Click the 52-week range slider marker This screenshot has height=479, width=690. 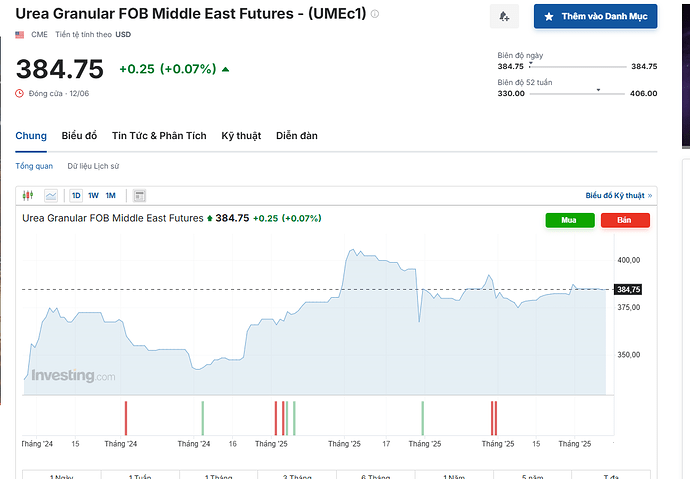click(598, 90)
